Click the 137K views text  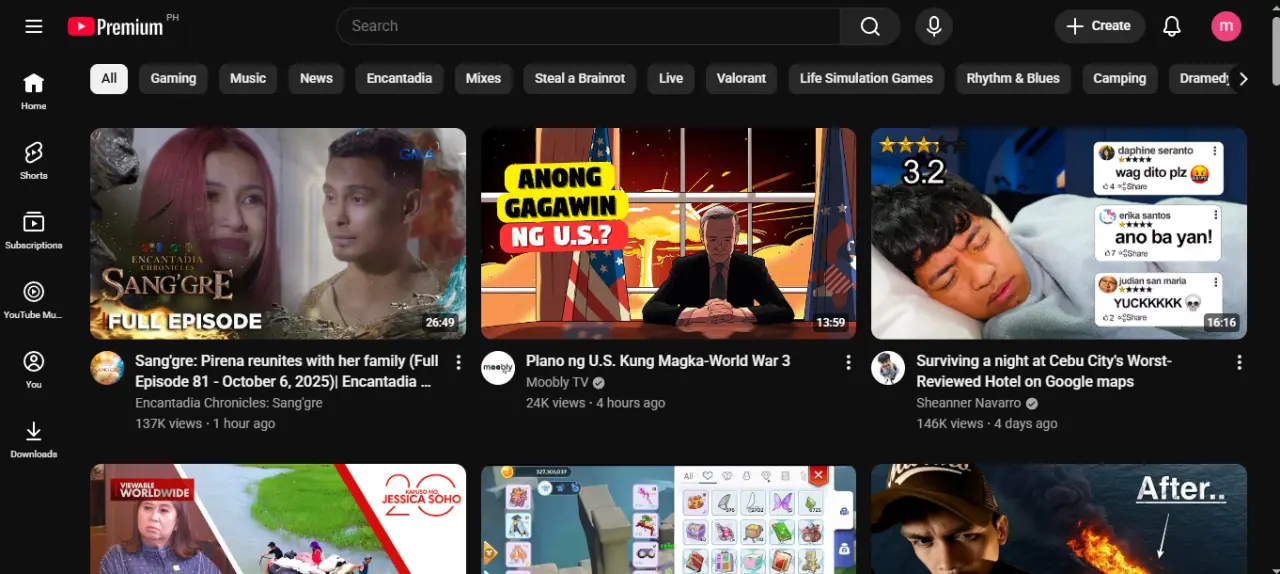168,423
